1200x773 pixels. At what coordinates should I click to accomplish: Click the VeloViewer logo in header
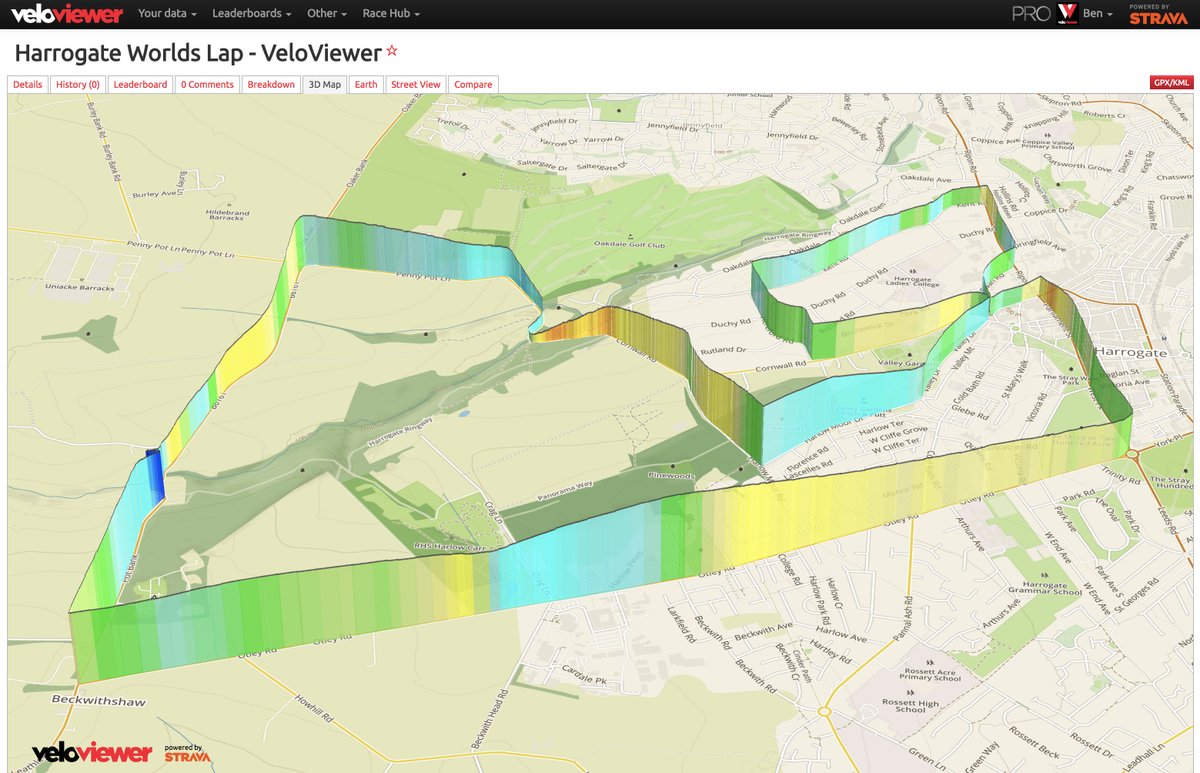(67, 14)
